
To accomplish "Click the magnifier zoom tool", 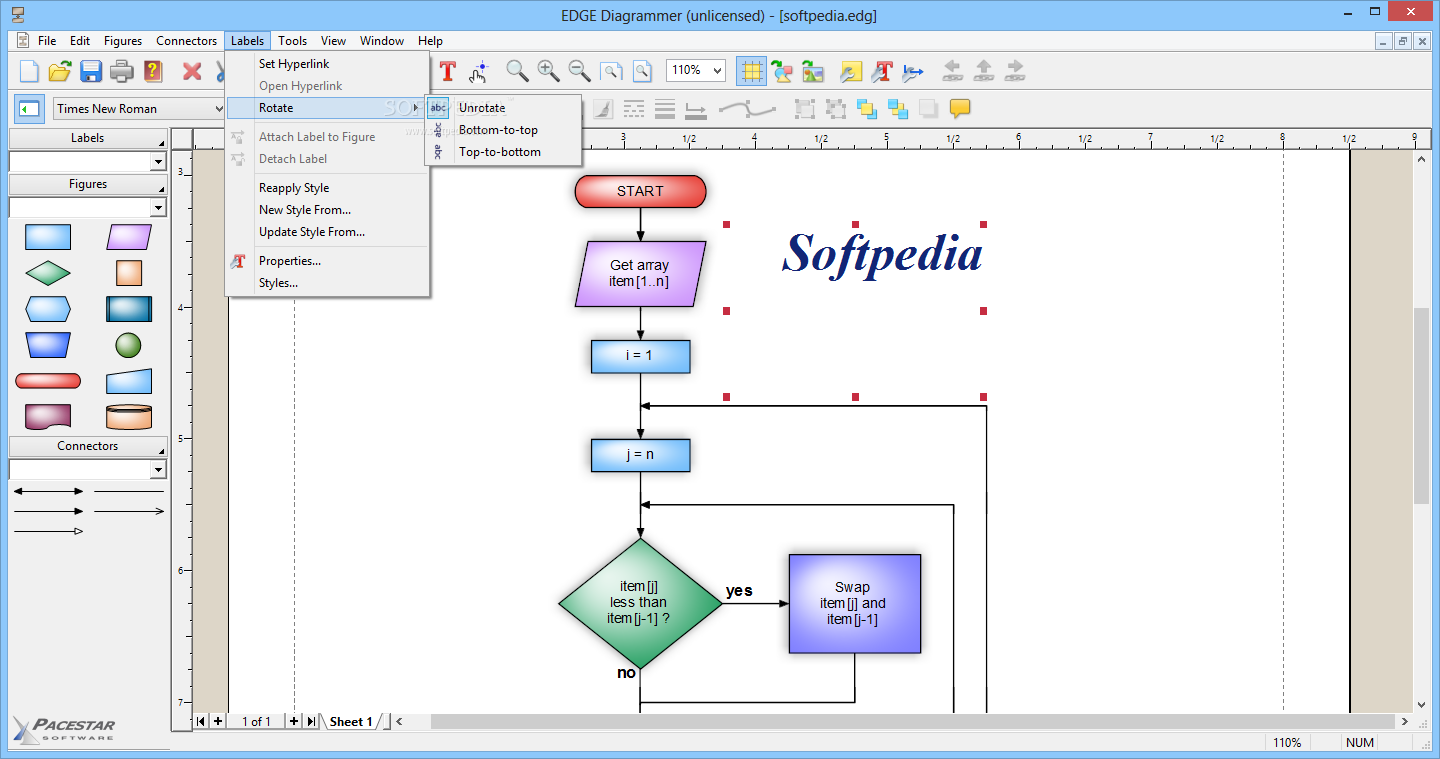I will coord(516,71).
